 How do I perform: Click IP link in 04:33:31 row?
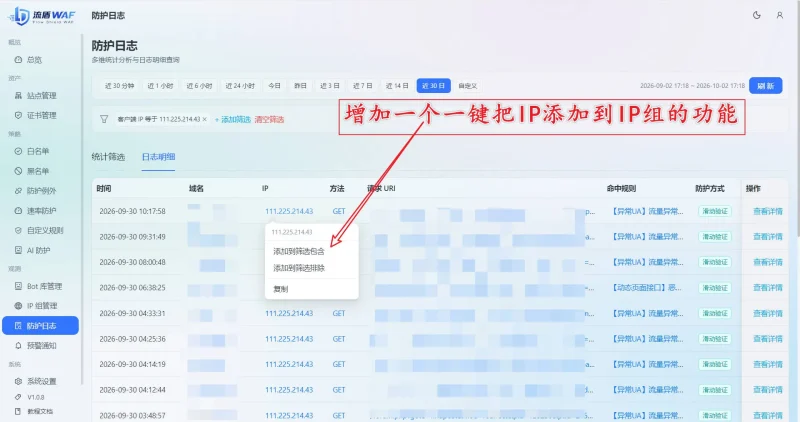[289, 313]
